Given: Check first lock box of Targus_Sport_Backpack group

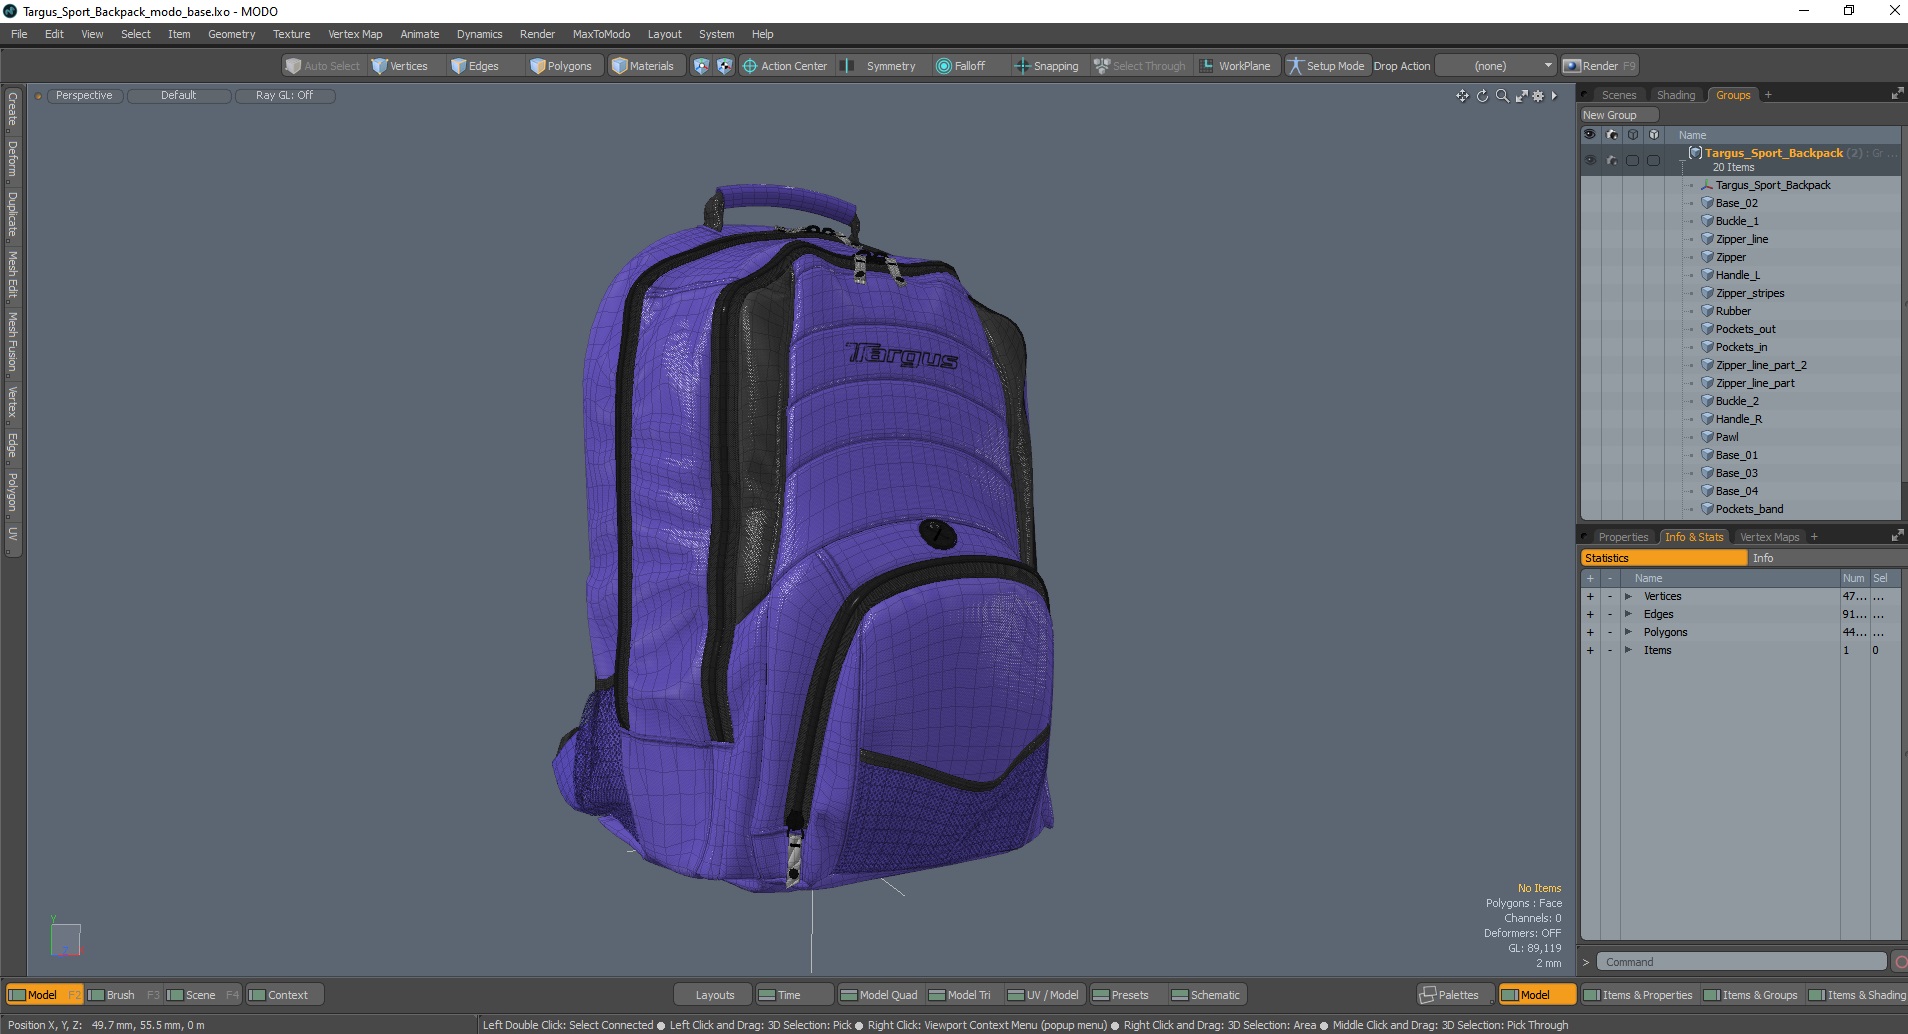Looking at the screenshot, I should [x=1633, y=160].
